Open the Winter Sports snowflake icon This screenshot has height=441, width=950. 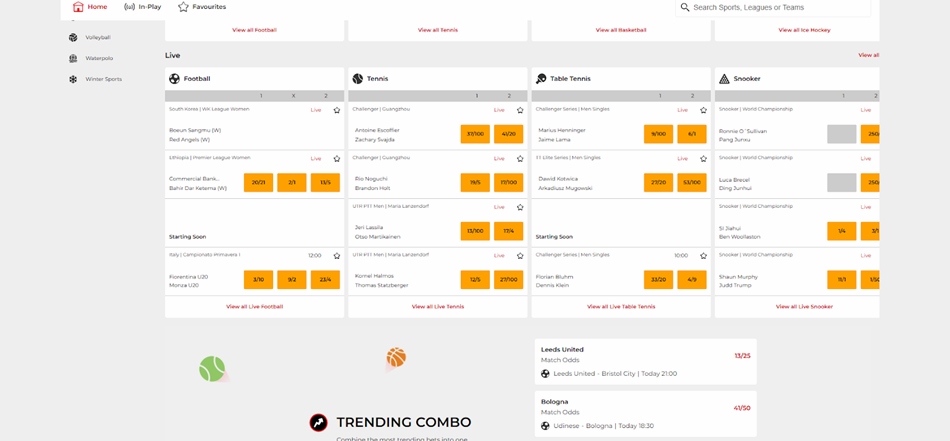(73, 79)
